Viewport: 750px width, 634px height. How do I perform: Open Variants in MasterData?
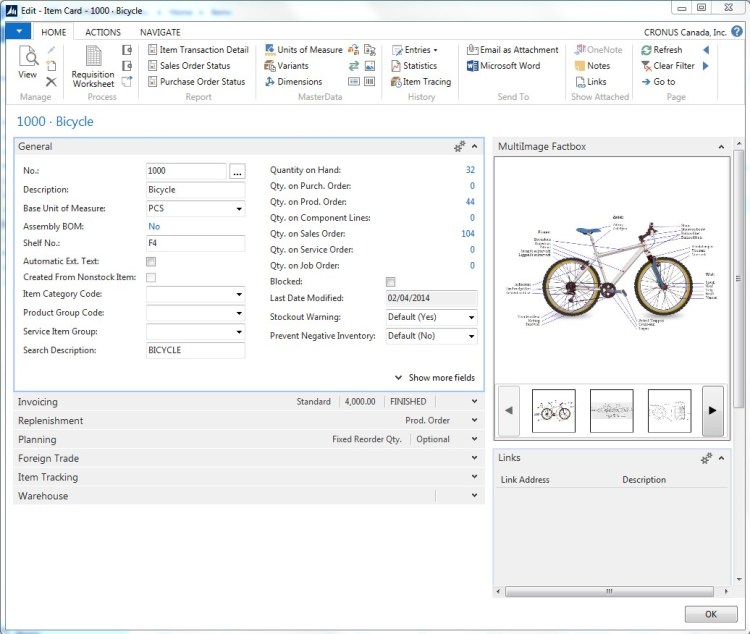pyautogui.click(x=287, y=66)
